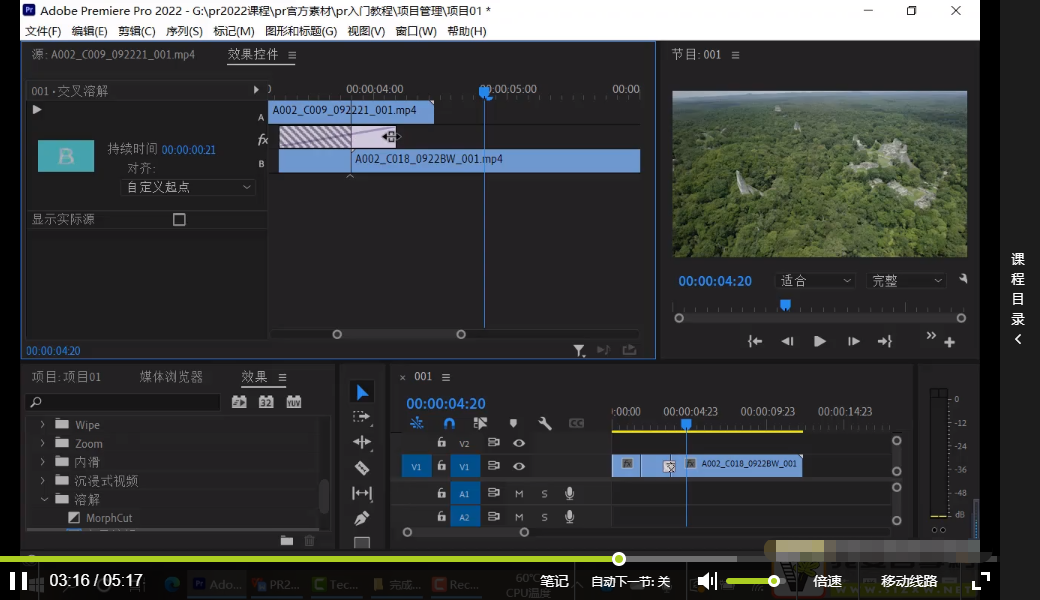Toggle nest-sequence insert mode icon
This screenshot has height=600, width=1040.
[417, 423]
